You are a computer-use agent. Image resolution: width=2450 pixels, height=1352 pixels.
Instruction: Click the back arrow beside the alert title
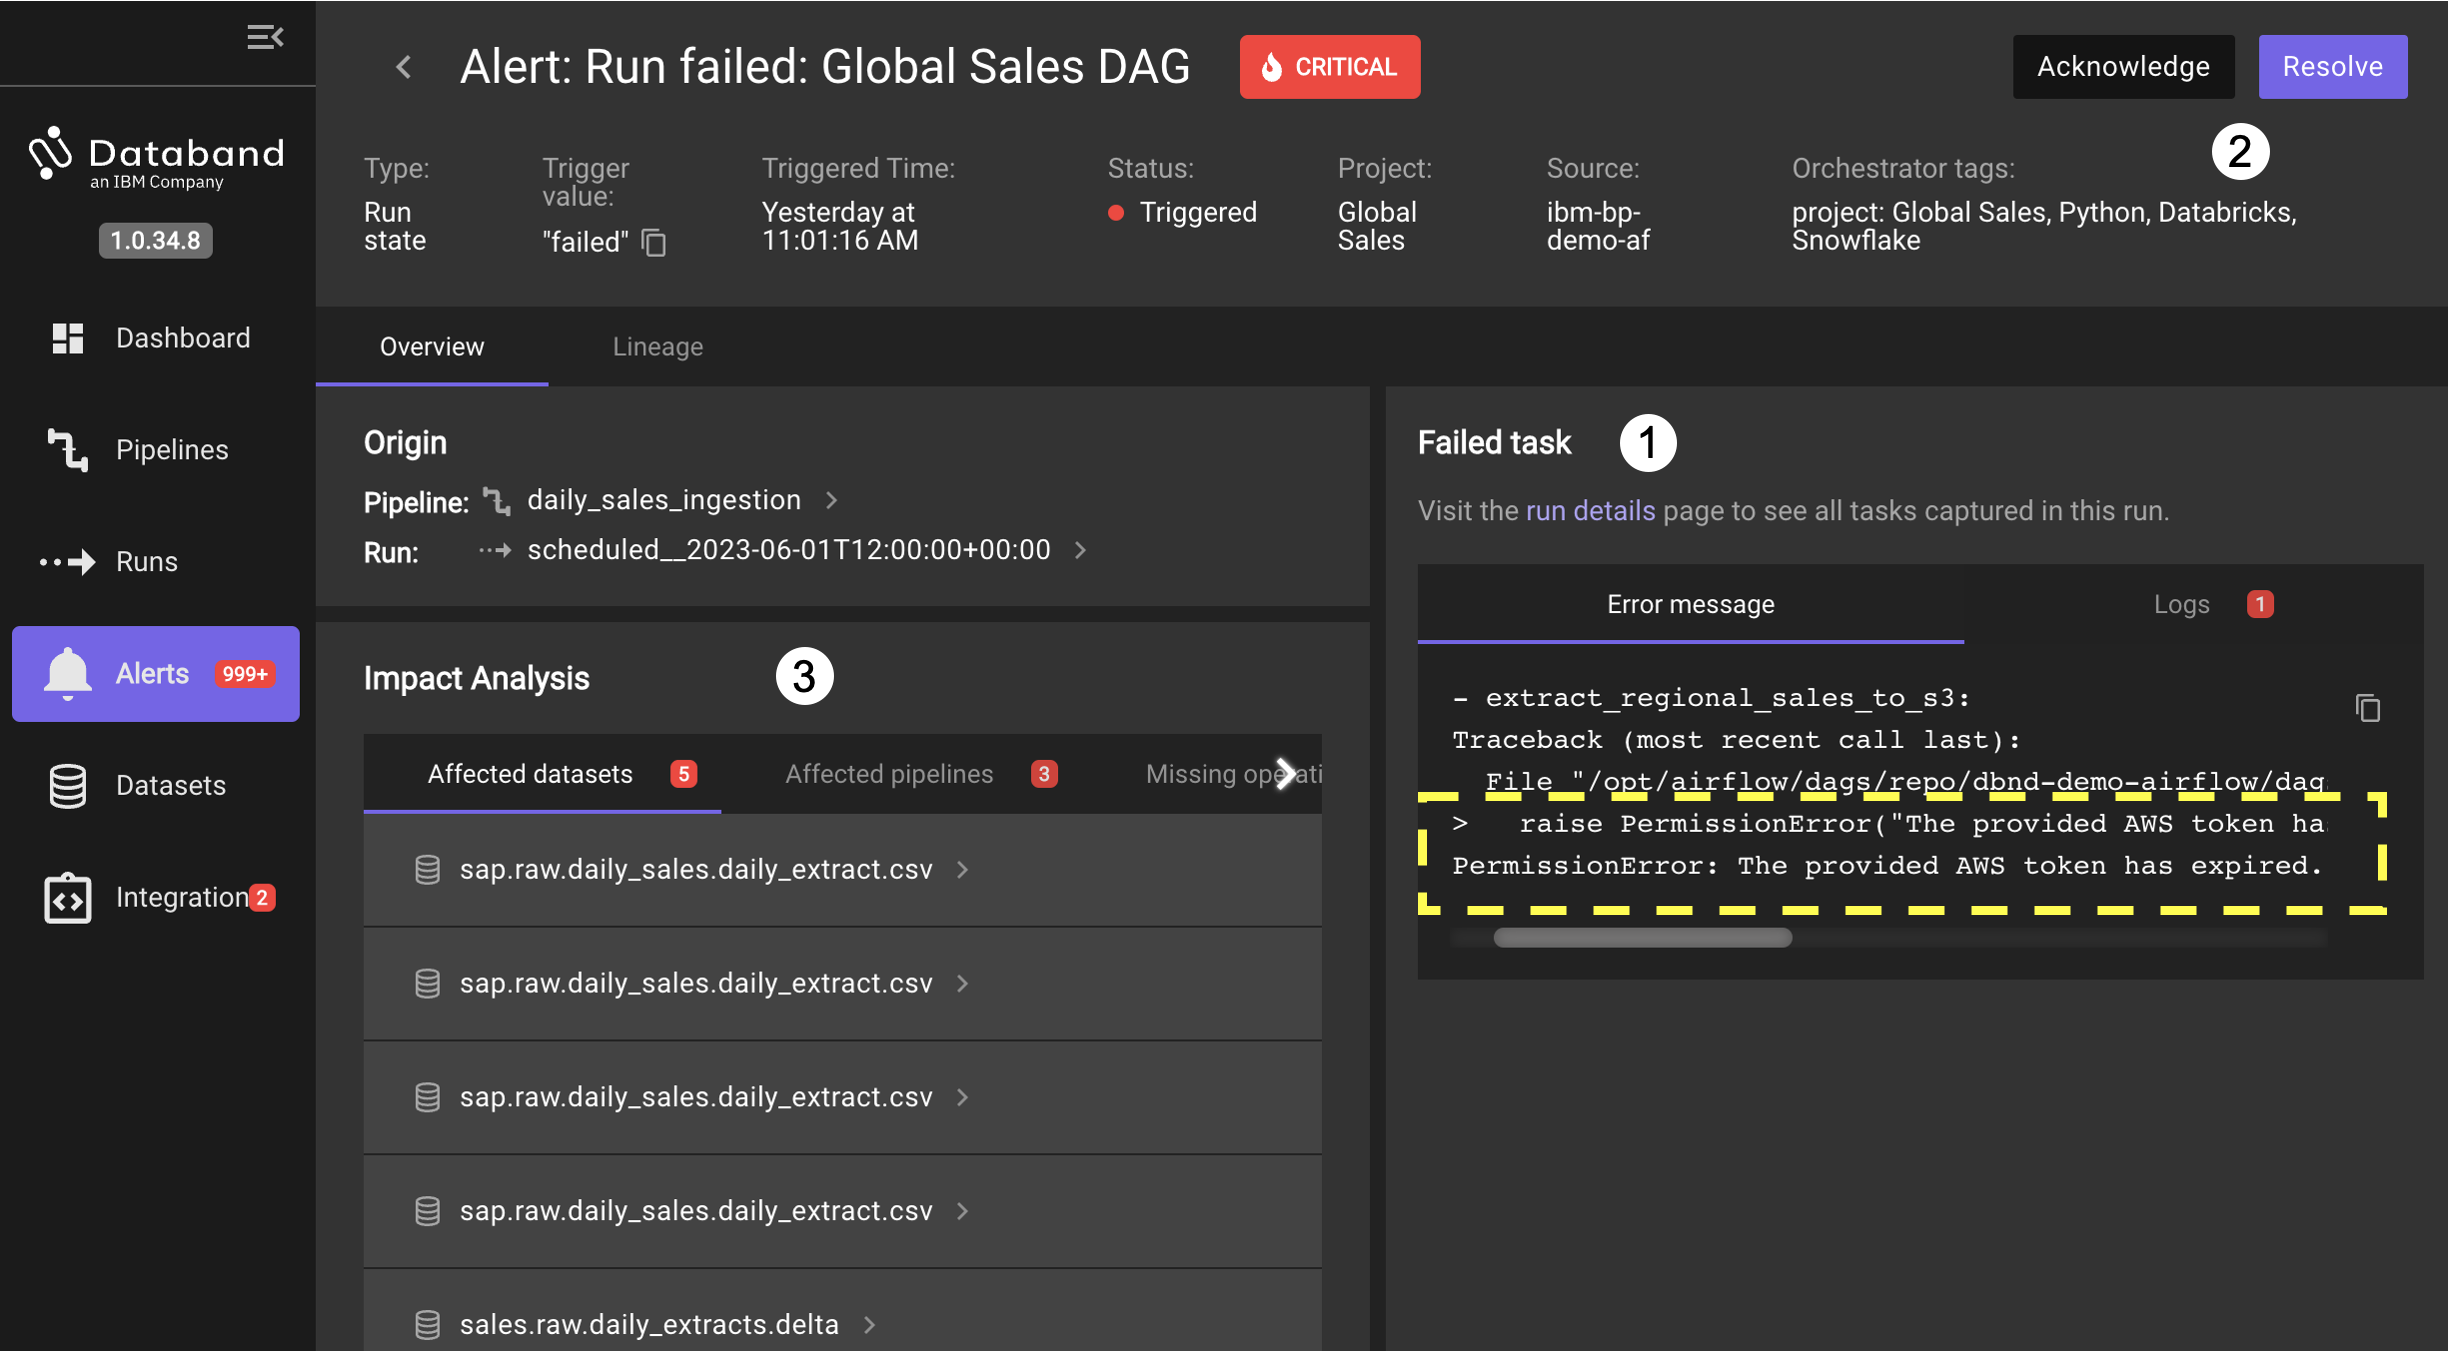[x=404, y=67]
